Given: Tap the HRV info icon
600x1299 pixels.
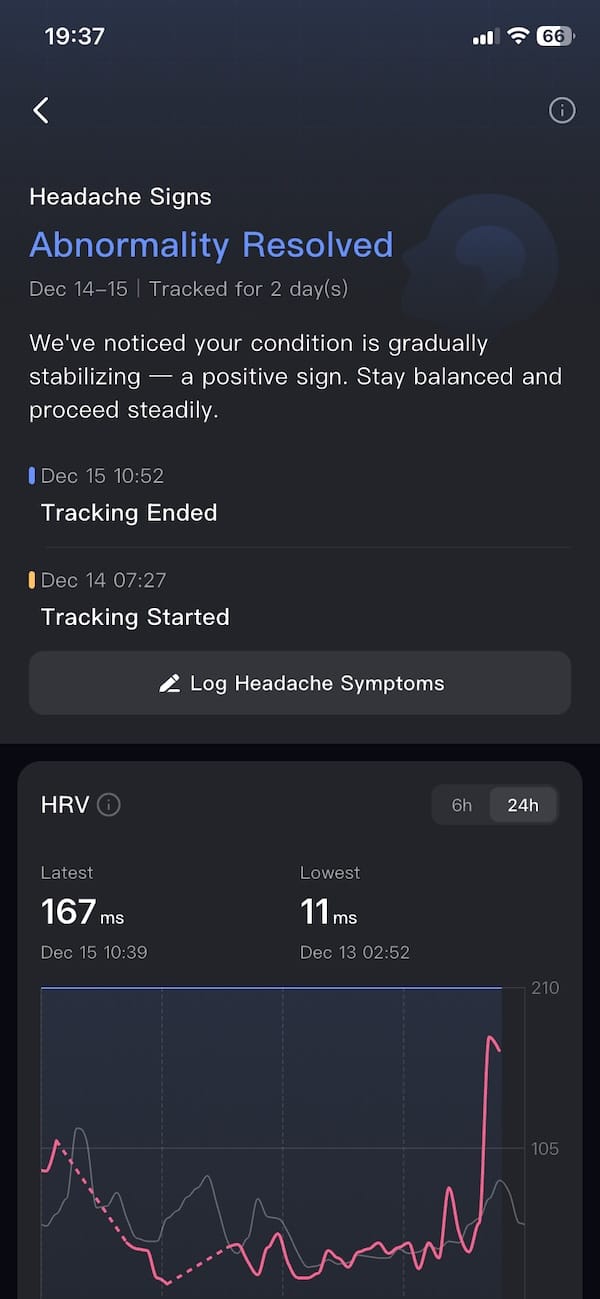Looking at the screenshot, I should pyautogui.click(x=109, y=805).
